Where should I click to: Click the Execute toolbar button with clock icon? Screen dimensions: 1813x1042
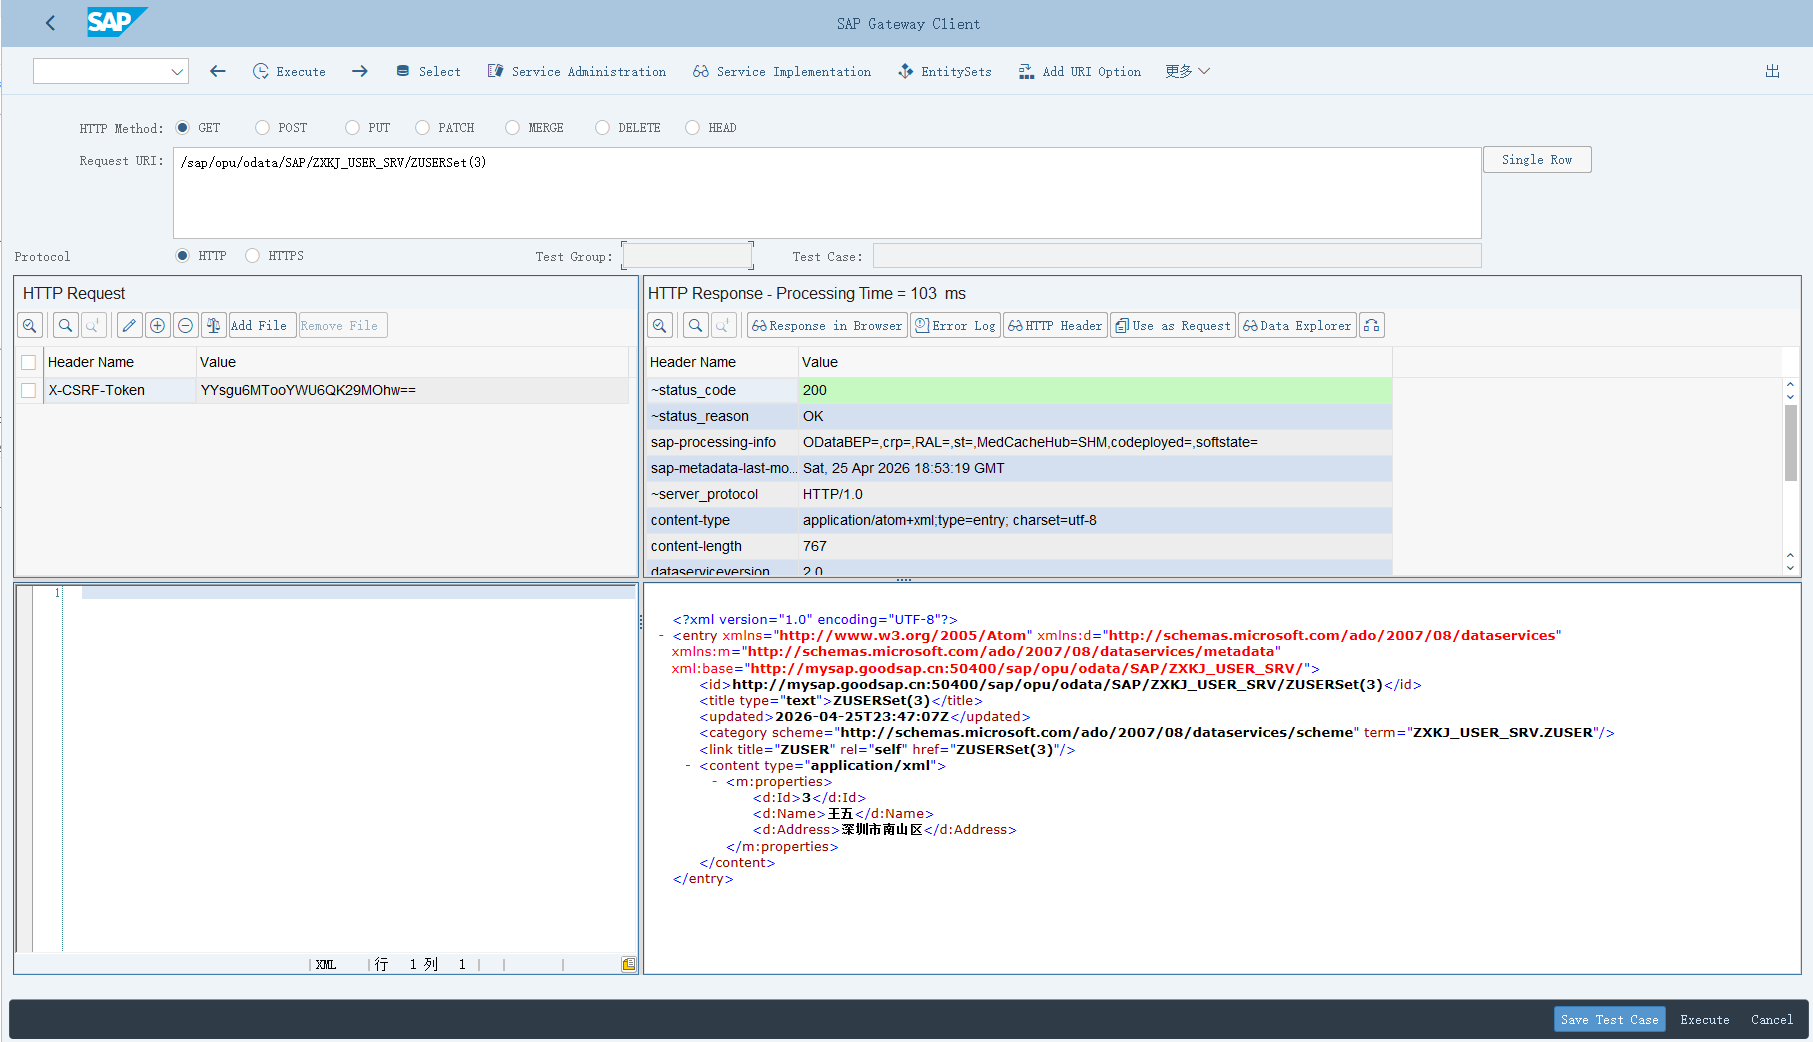pyautogui.click(x=289, y=71)
